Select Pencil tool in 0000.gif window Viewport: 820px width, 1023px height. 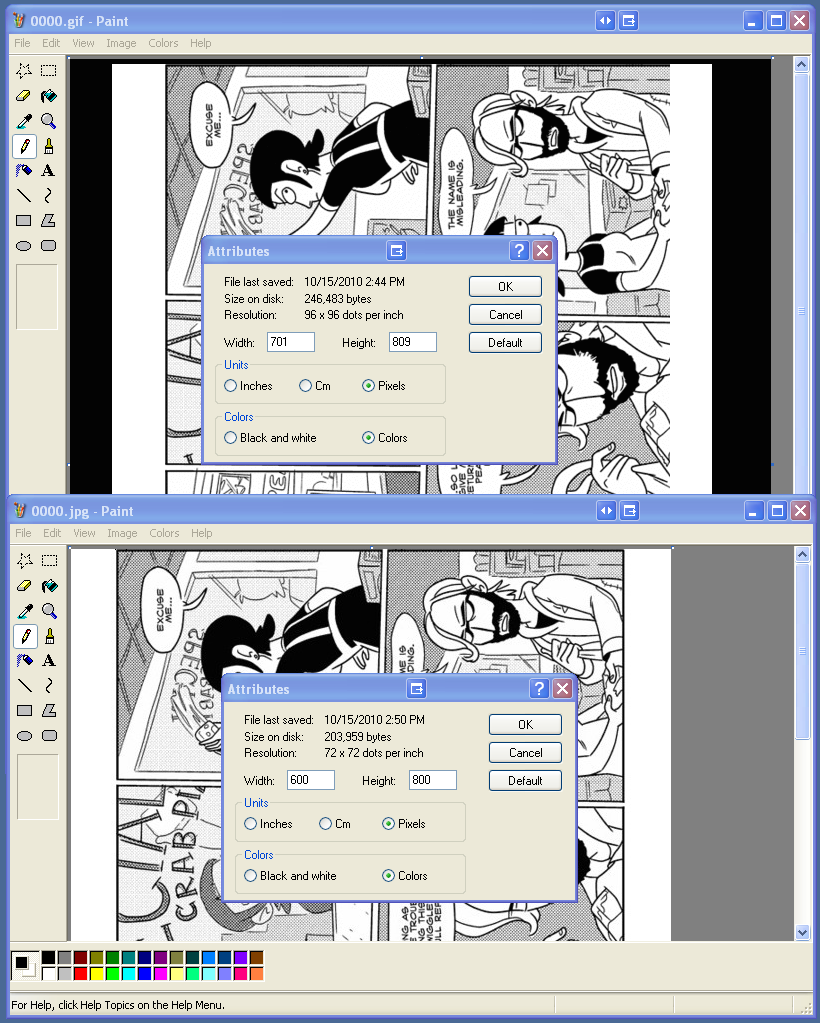24,145
